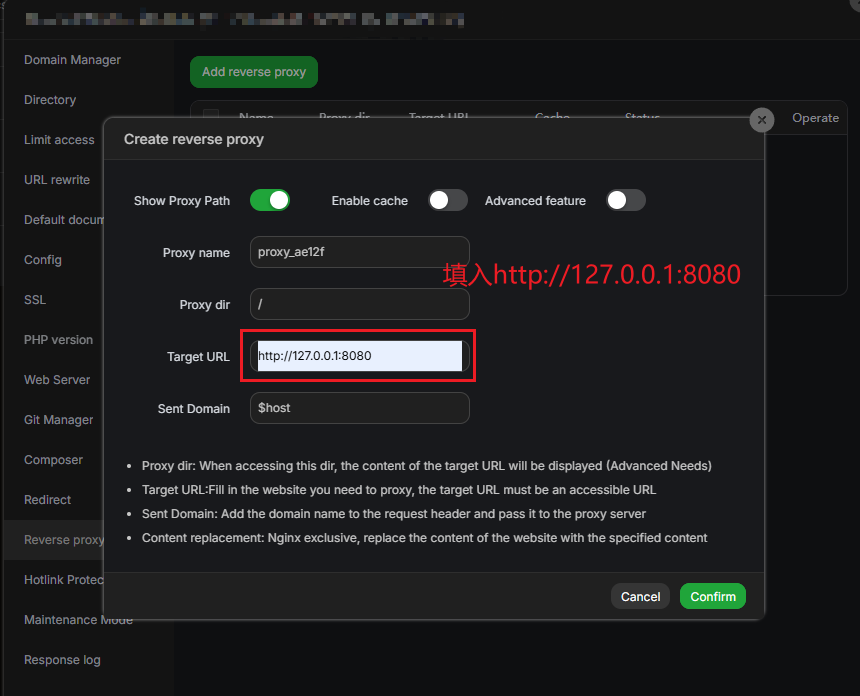Select Composer in the sidebar
This screenshot has width=860, height=696.
(53, 460)
